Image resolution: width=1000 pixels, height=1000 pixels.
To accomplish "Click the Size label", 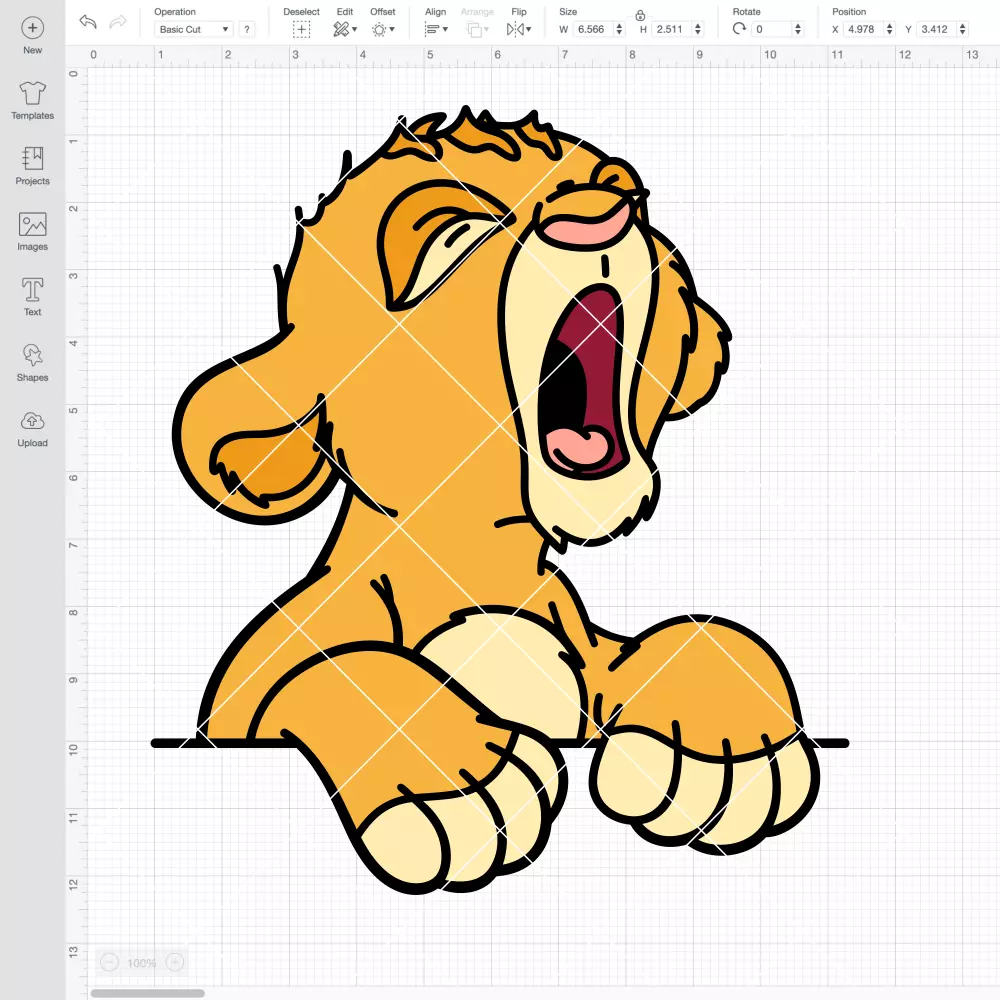I will (x=568, y=11).
